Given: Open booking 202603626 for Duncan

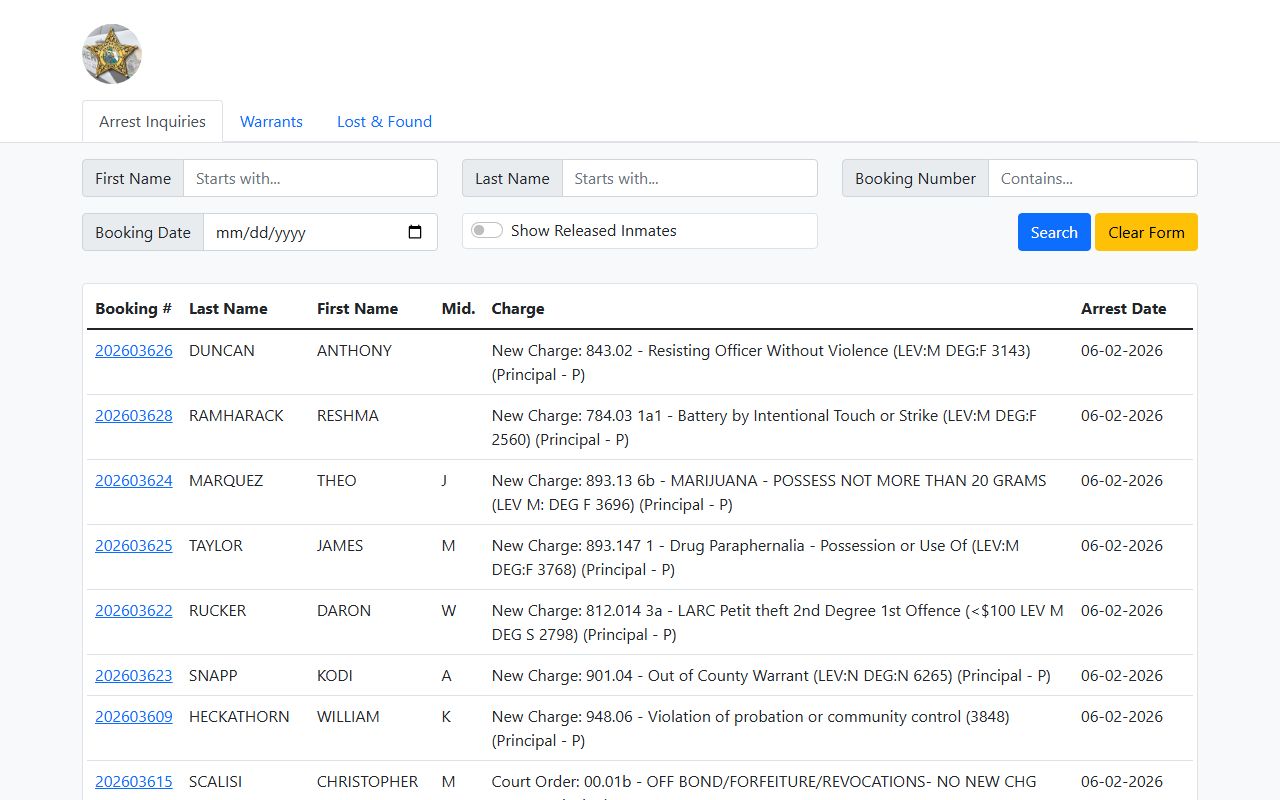Looking at the screenshot, I should (x=134, y=350).
